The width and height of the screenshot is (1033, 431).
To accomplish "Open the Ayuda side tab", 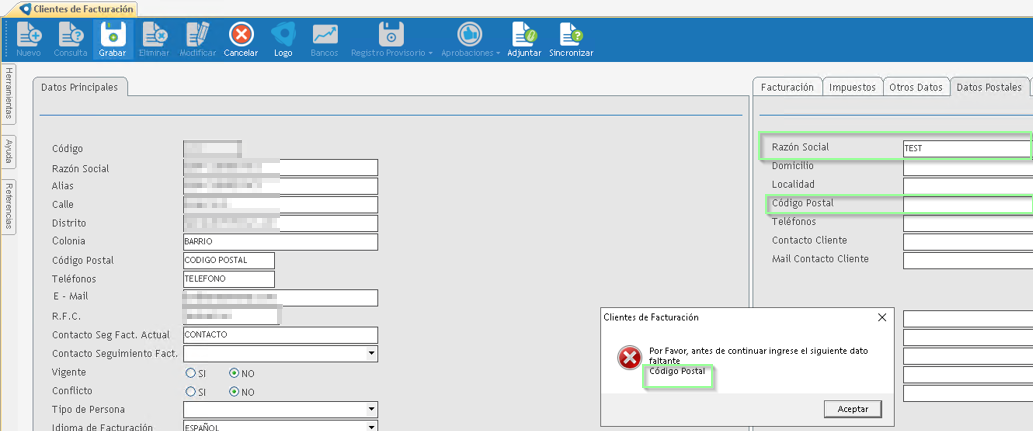I will pos(9,152).
